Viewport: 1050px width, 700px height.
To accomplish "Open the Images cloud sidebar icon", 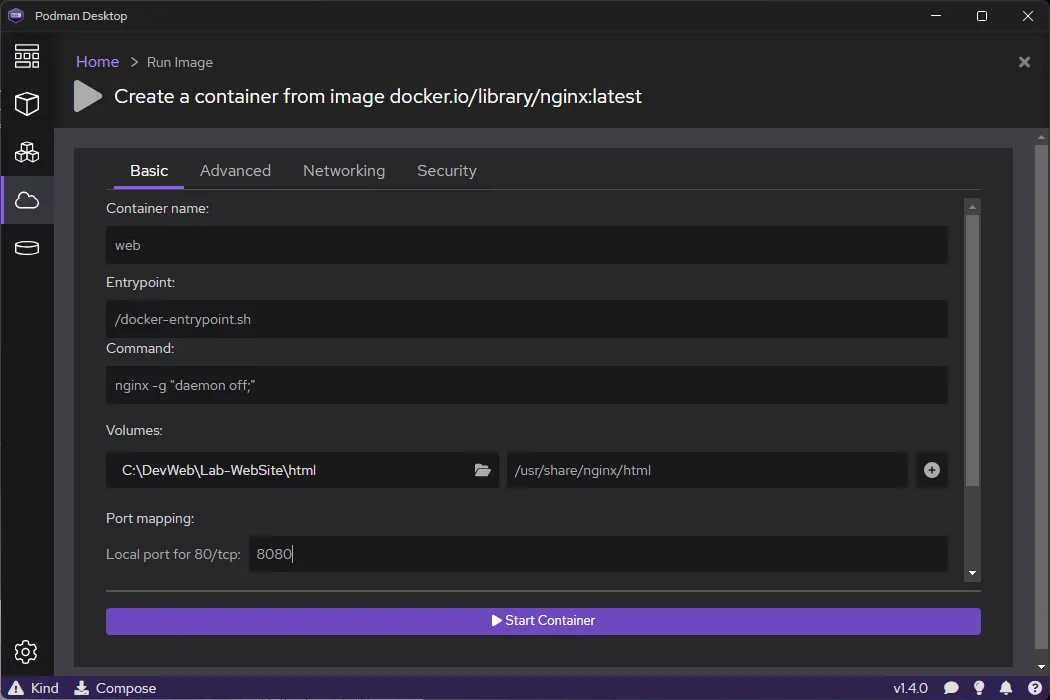I will click(27, 200).
